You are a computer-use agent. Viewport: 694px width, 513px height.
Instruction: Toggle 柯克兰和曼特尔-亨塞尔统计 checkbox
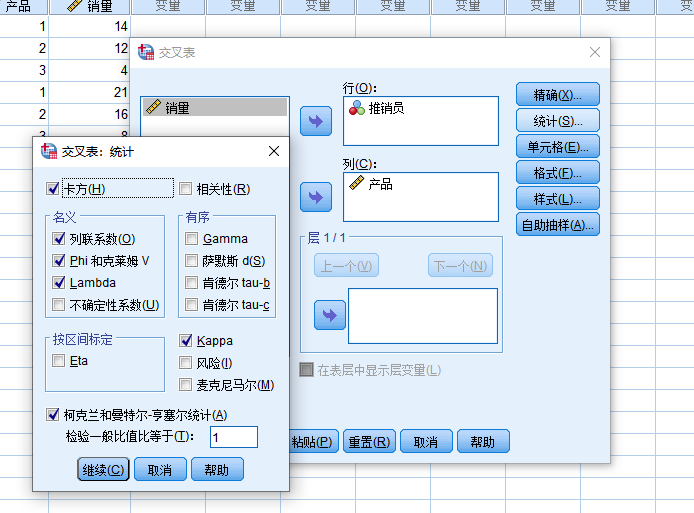pyautogui.click(x=53, y=415)
